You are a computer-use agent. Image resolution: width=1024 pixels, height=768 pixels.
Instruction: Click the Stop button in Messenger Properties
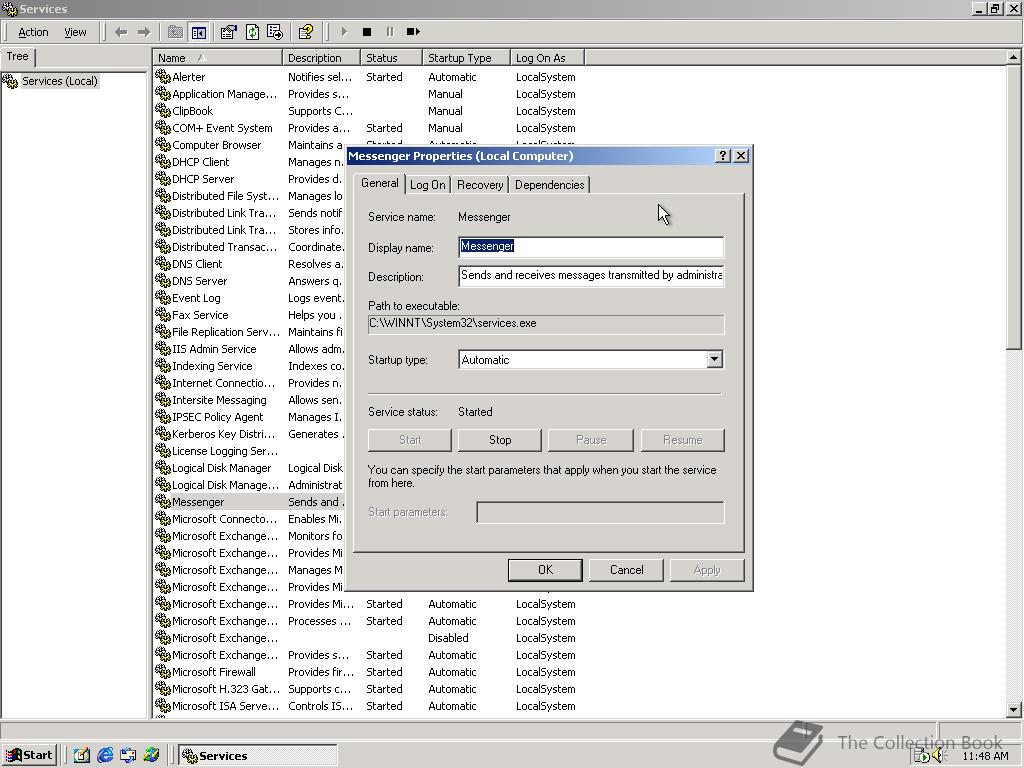(500, 440)
